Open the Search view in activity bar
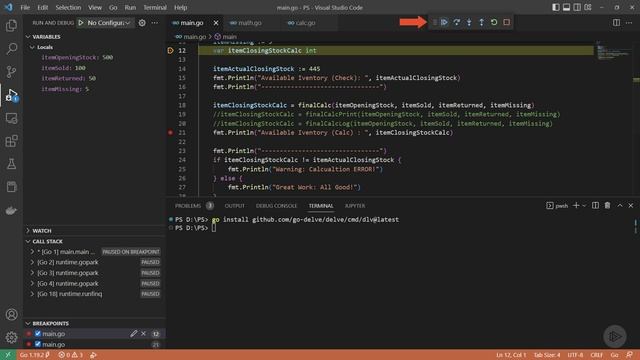Screen dimensions: 640x360 (11, 49)
